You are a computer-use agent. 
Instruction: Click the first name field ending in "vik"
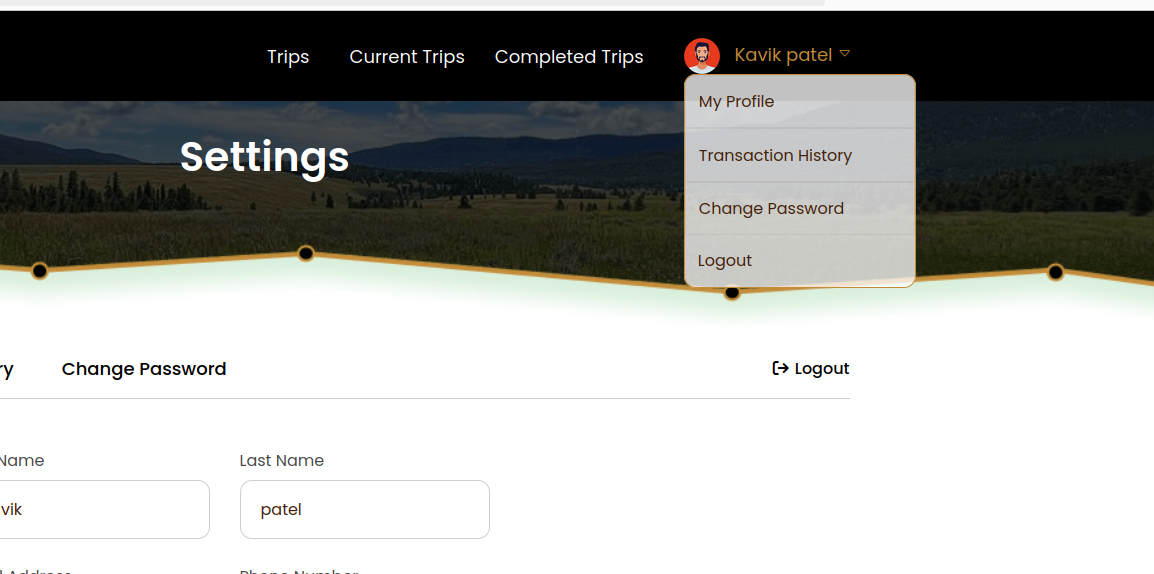point(100,509)
